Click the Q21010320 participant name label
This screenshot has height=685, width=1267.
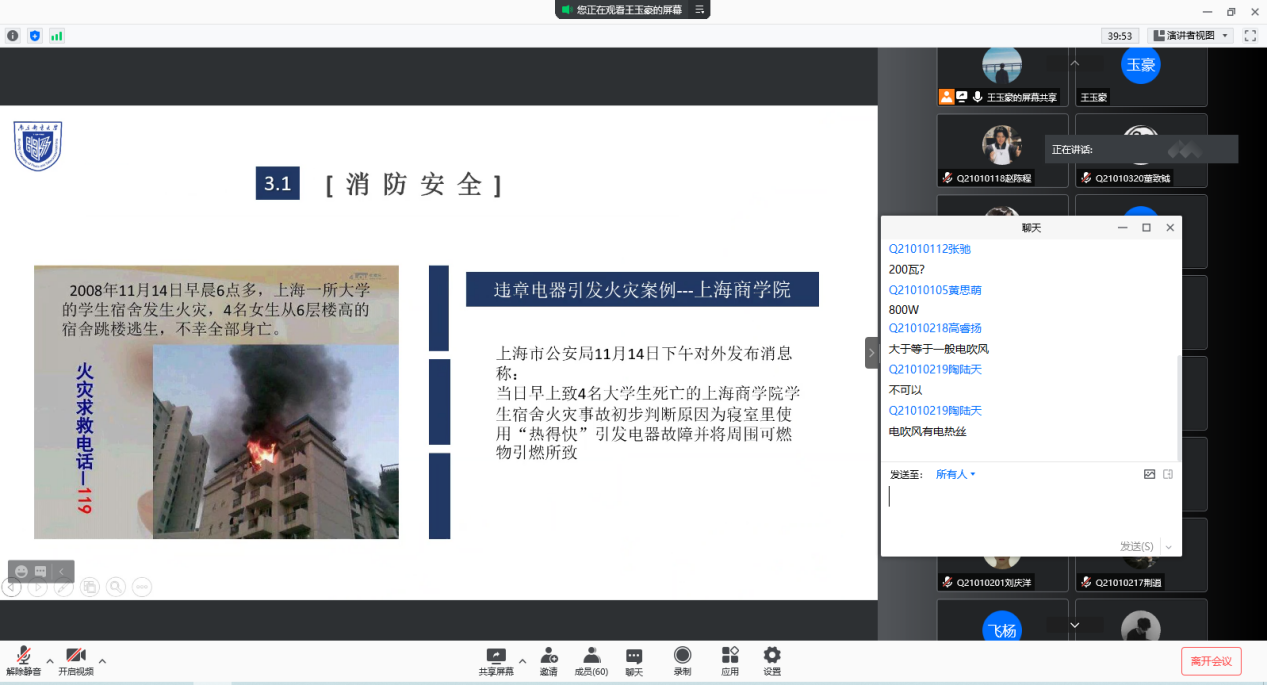pyautogui.click(x=1132, y=178)
